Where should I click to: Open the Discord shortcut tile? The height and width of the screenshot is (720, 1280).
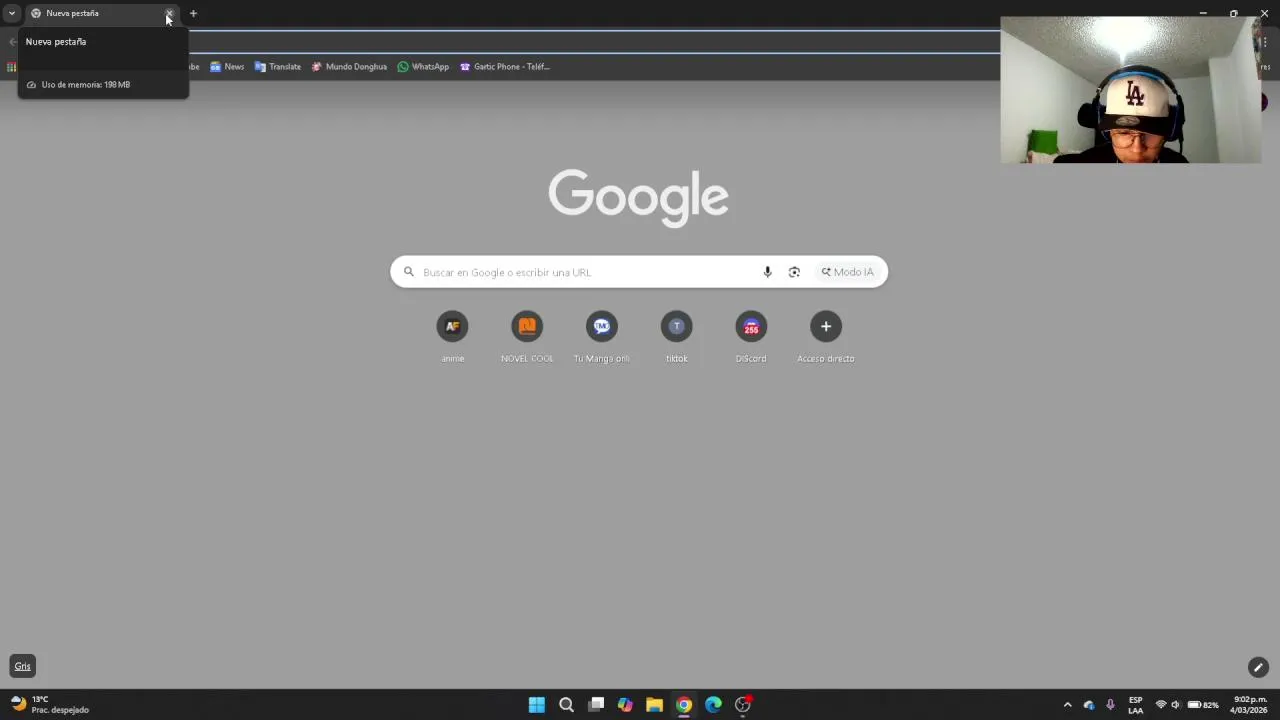751,337
